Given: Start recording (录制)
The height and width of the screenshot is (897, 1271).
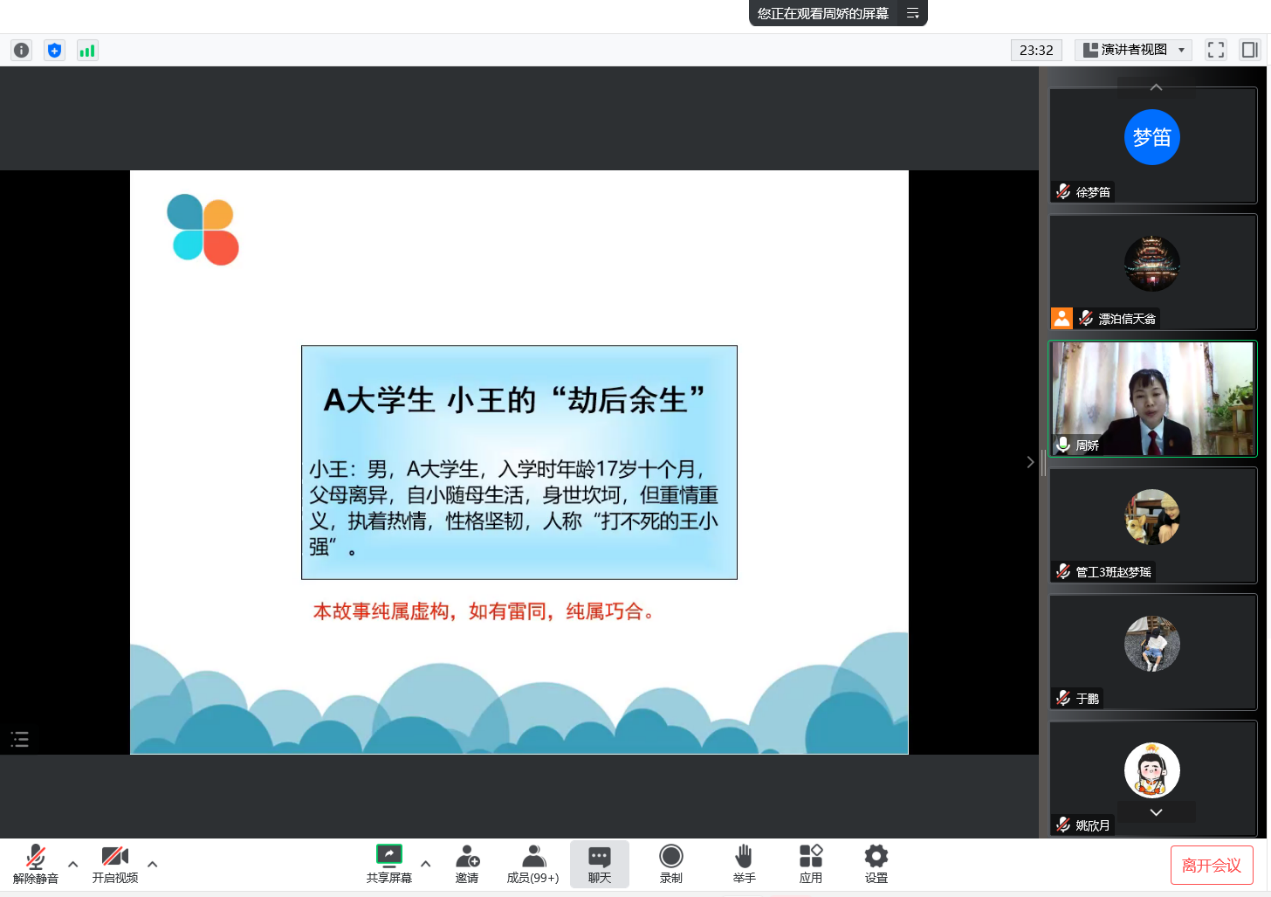Looking at the screenshot, I should [671, 864].
